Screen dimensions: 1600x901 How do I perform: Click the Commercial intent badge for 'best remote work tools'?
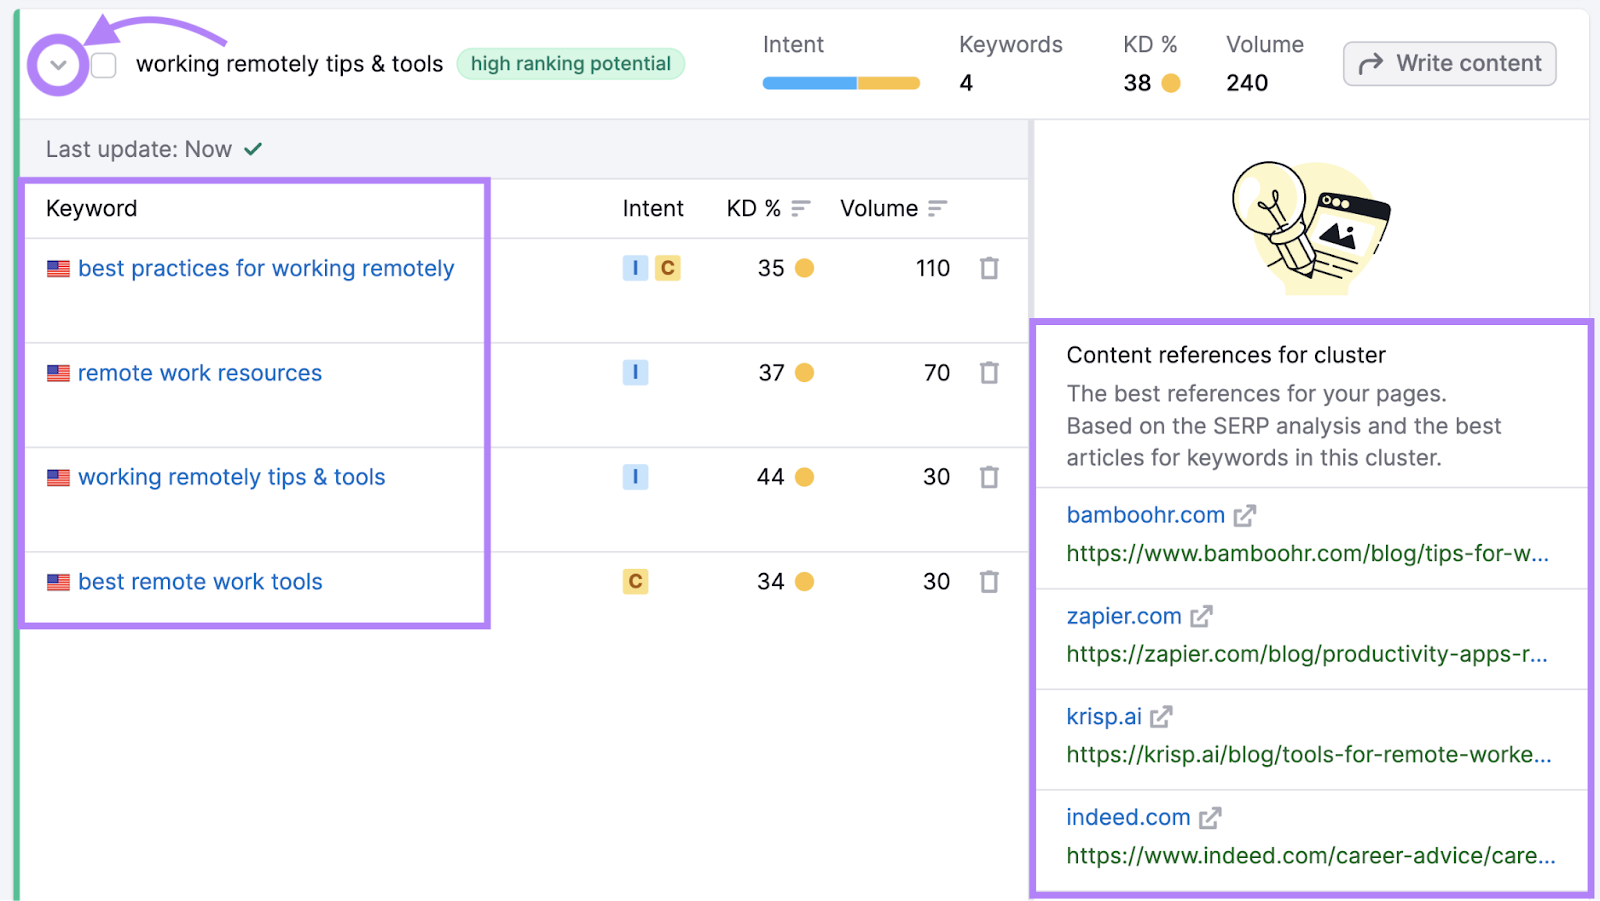(x=635, y=582)
